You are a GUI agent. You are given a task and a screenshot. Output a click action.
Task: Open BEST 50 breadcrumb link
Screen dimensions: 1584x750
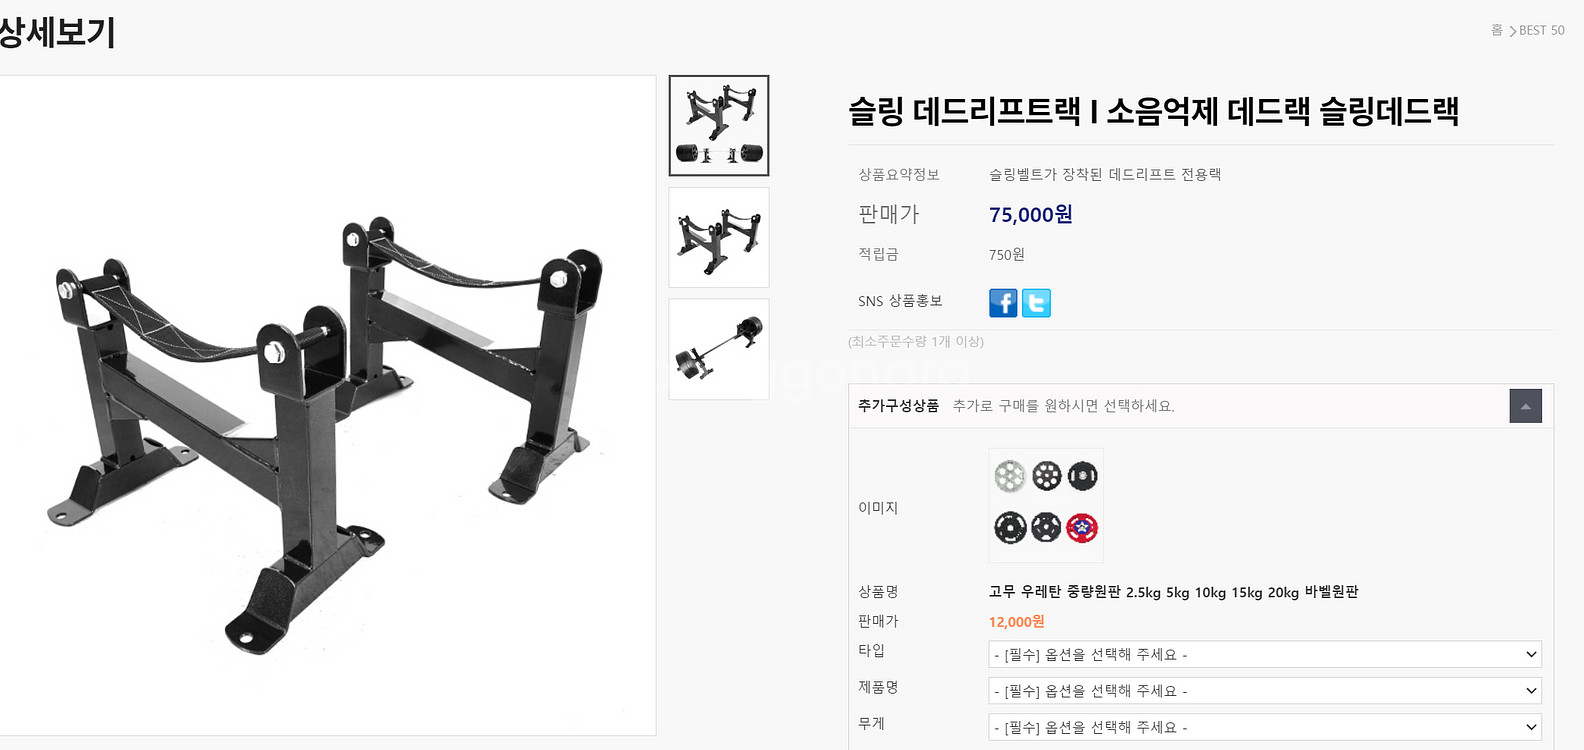point(1542,30)
